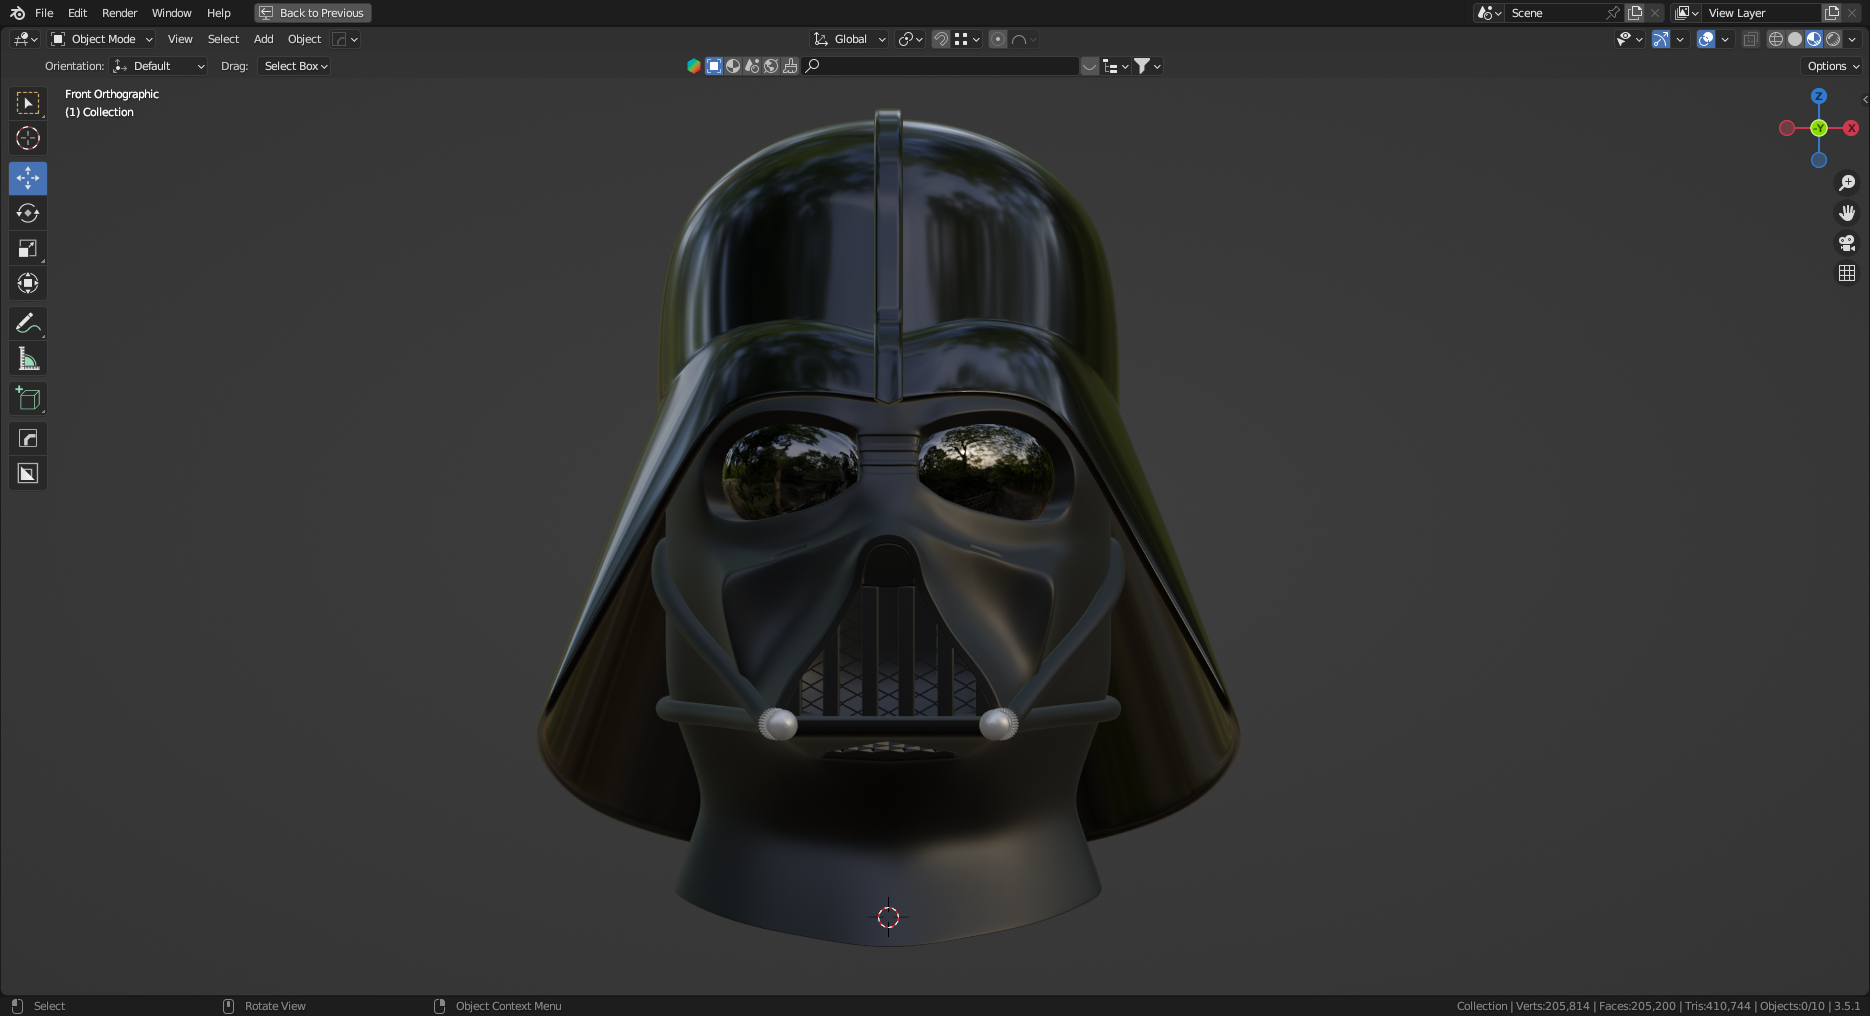Click the Scene name field
The image size is (1870, 1016).
click(1555, 13)
